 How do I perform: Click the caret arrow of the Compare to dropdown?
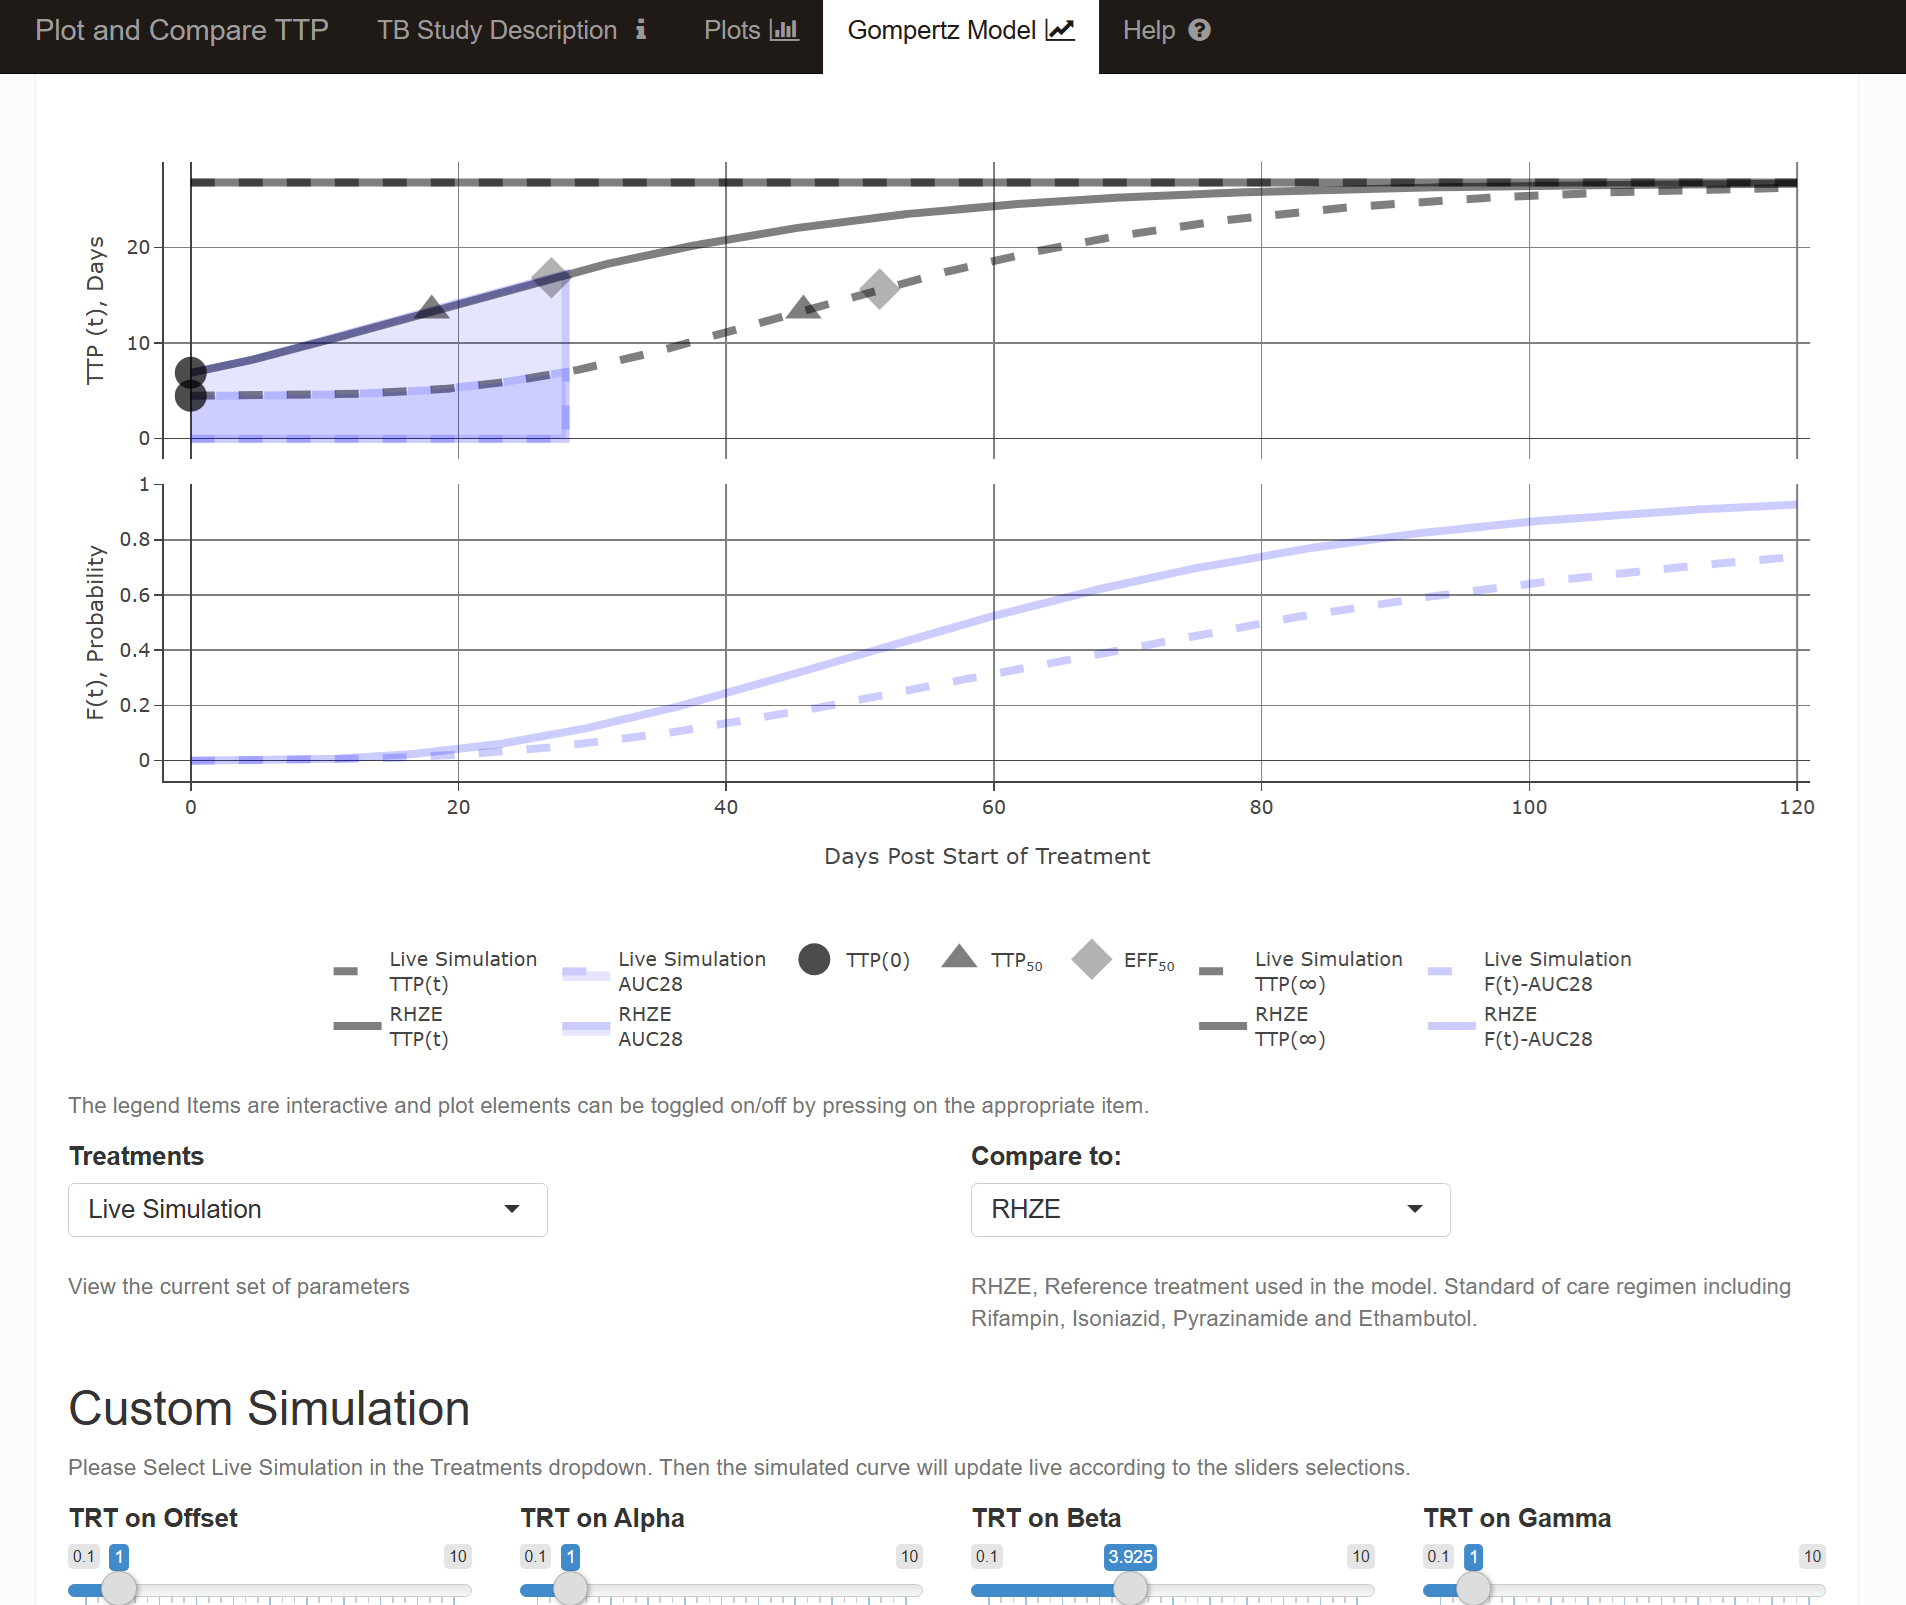(1415, 1210)
